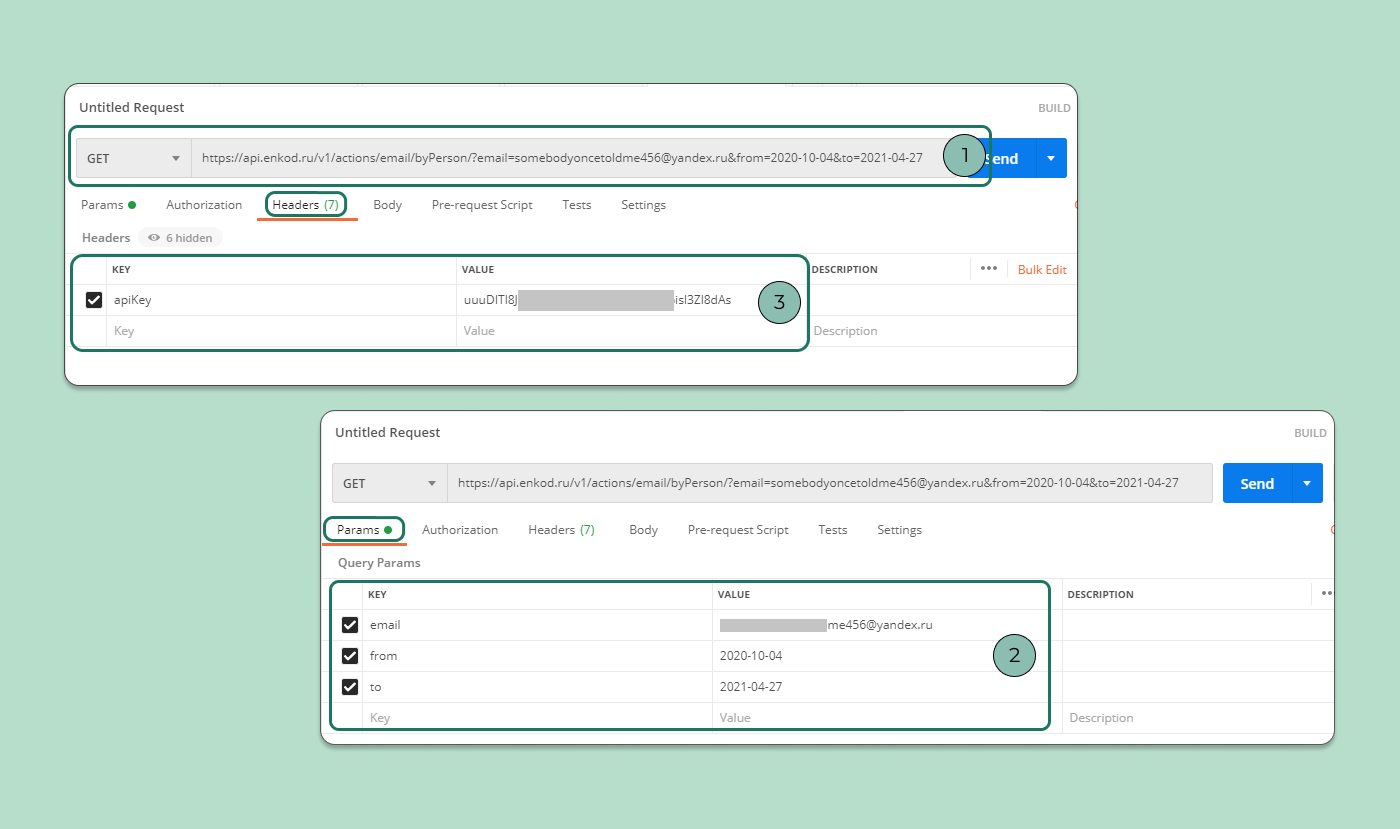Click the apiKey header value cell
Viewport: 1400px width, 829px height.
point(631,300)
